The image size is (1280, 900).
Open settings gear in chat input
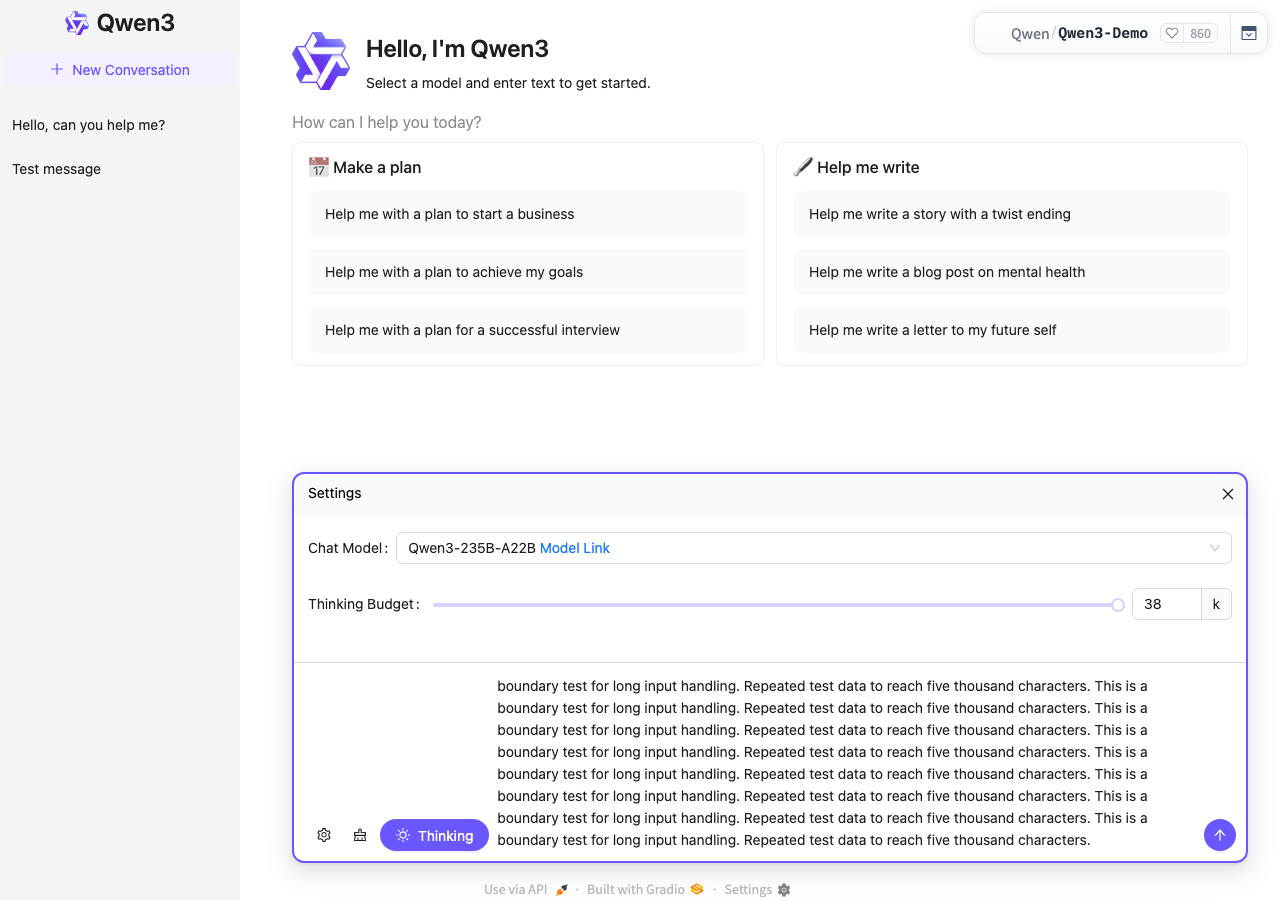click(x=324, y=835)
